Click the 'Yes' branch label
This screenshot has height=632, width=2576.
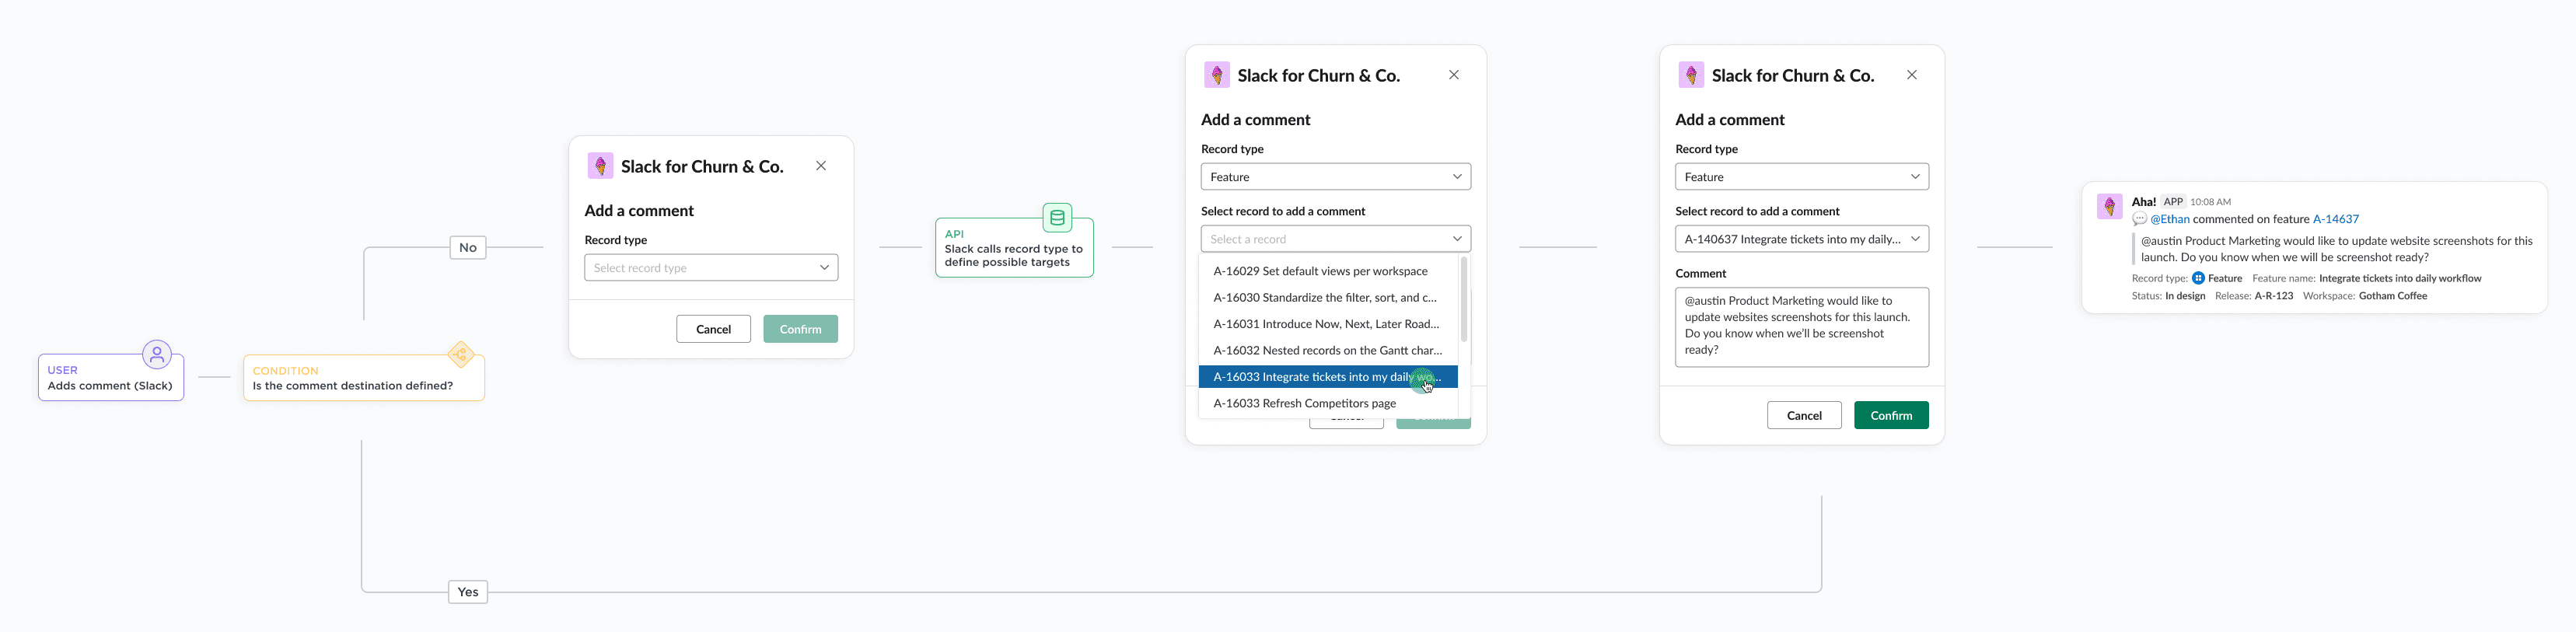click(x=468, y=592)
